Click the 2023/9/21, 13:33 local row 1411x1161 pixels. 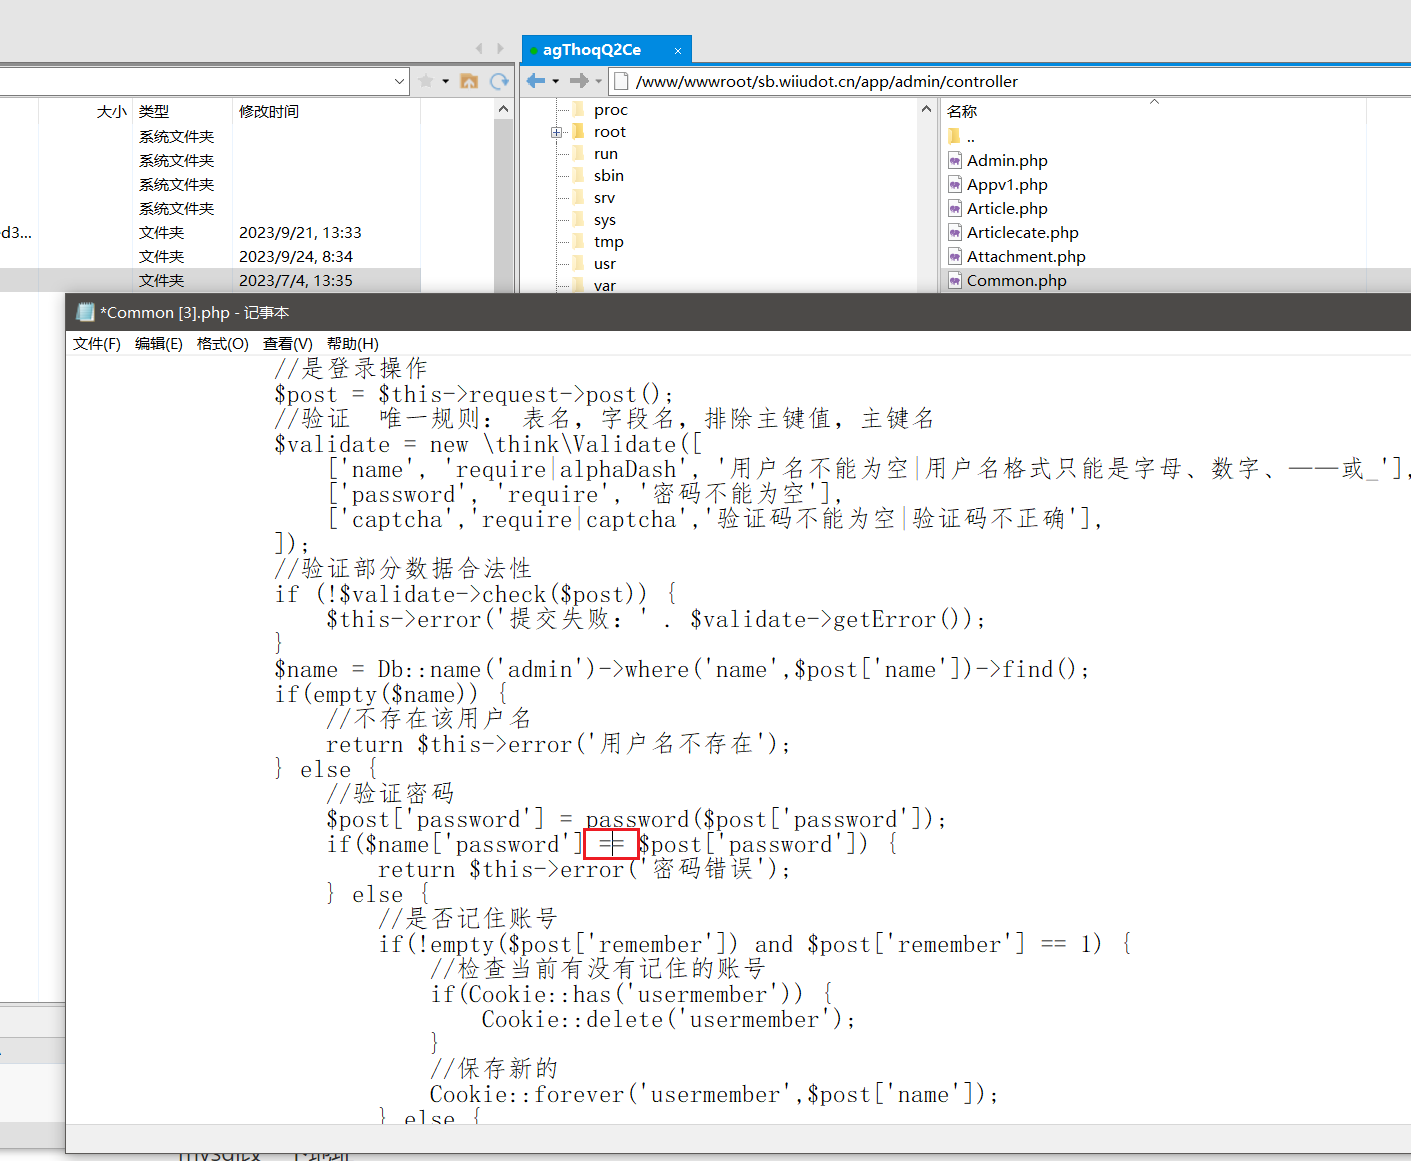(x=210, y=232)
